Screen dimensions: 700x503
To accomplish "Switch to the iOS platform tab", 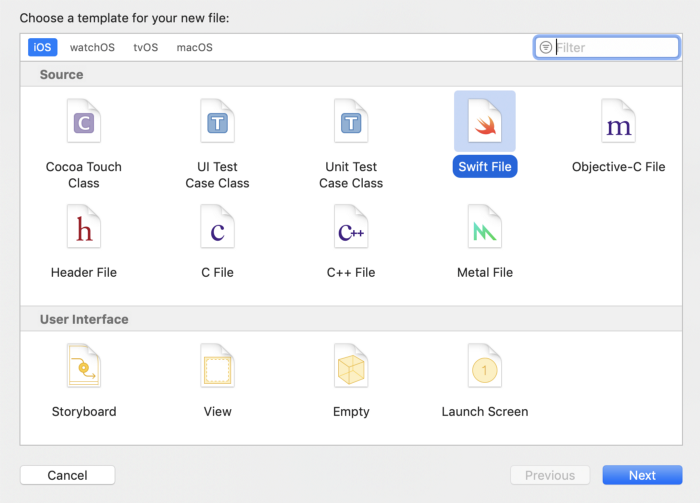I will (x=43, y=47).
